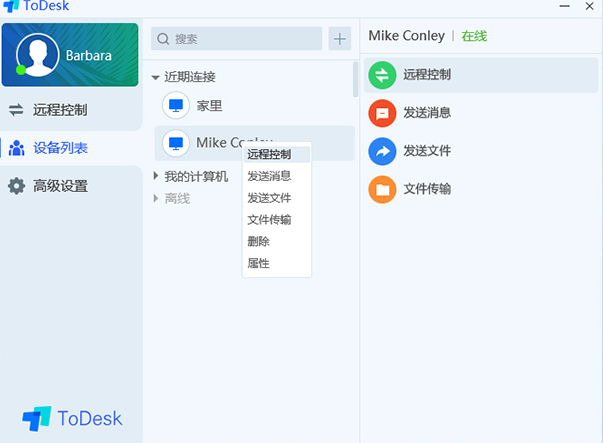Viewport: 603px width, 443px height.
Task: Select the 家里 device row
Action: (x=254, y=105)
